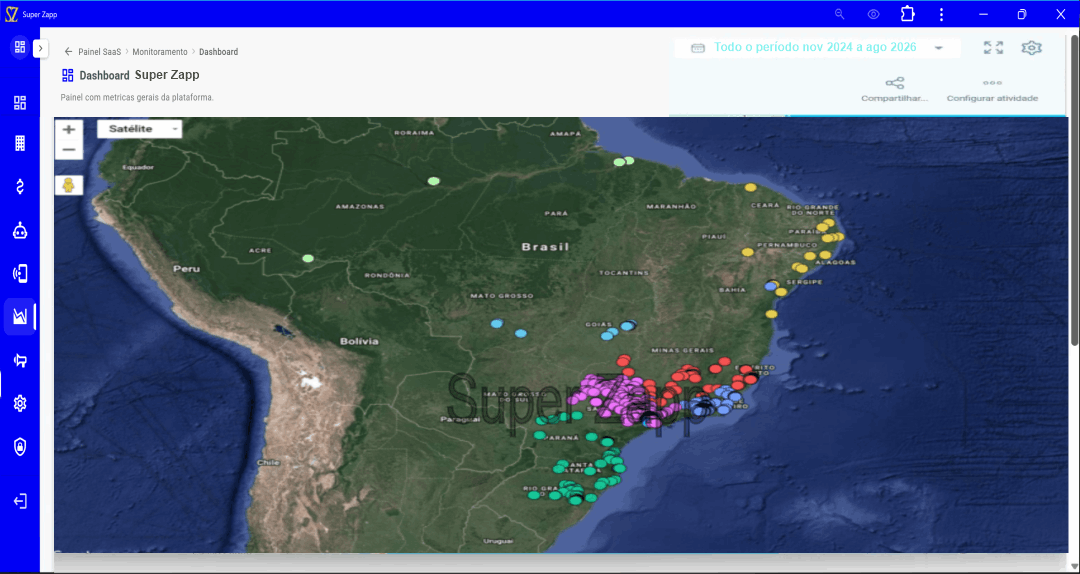This screenshot has height=574, width=1080.
Task: Click the yellow marker in Ceará
Action: 750,187
